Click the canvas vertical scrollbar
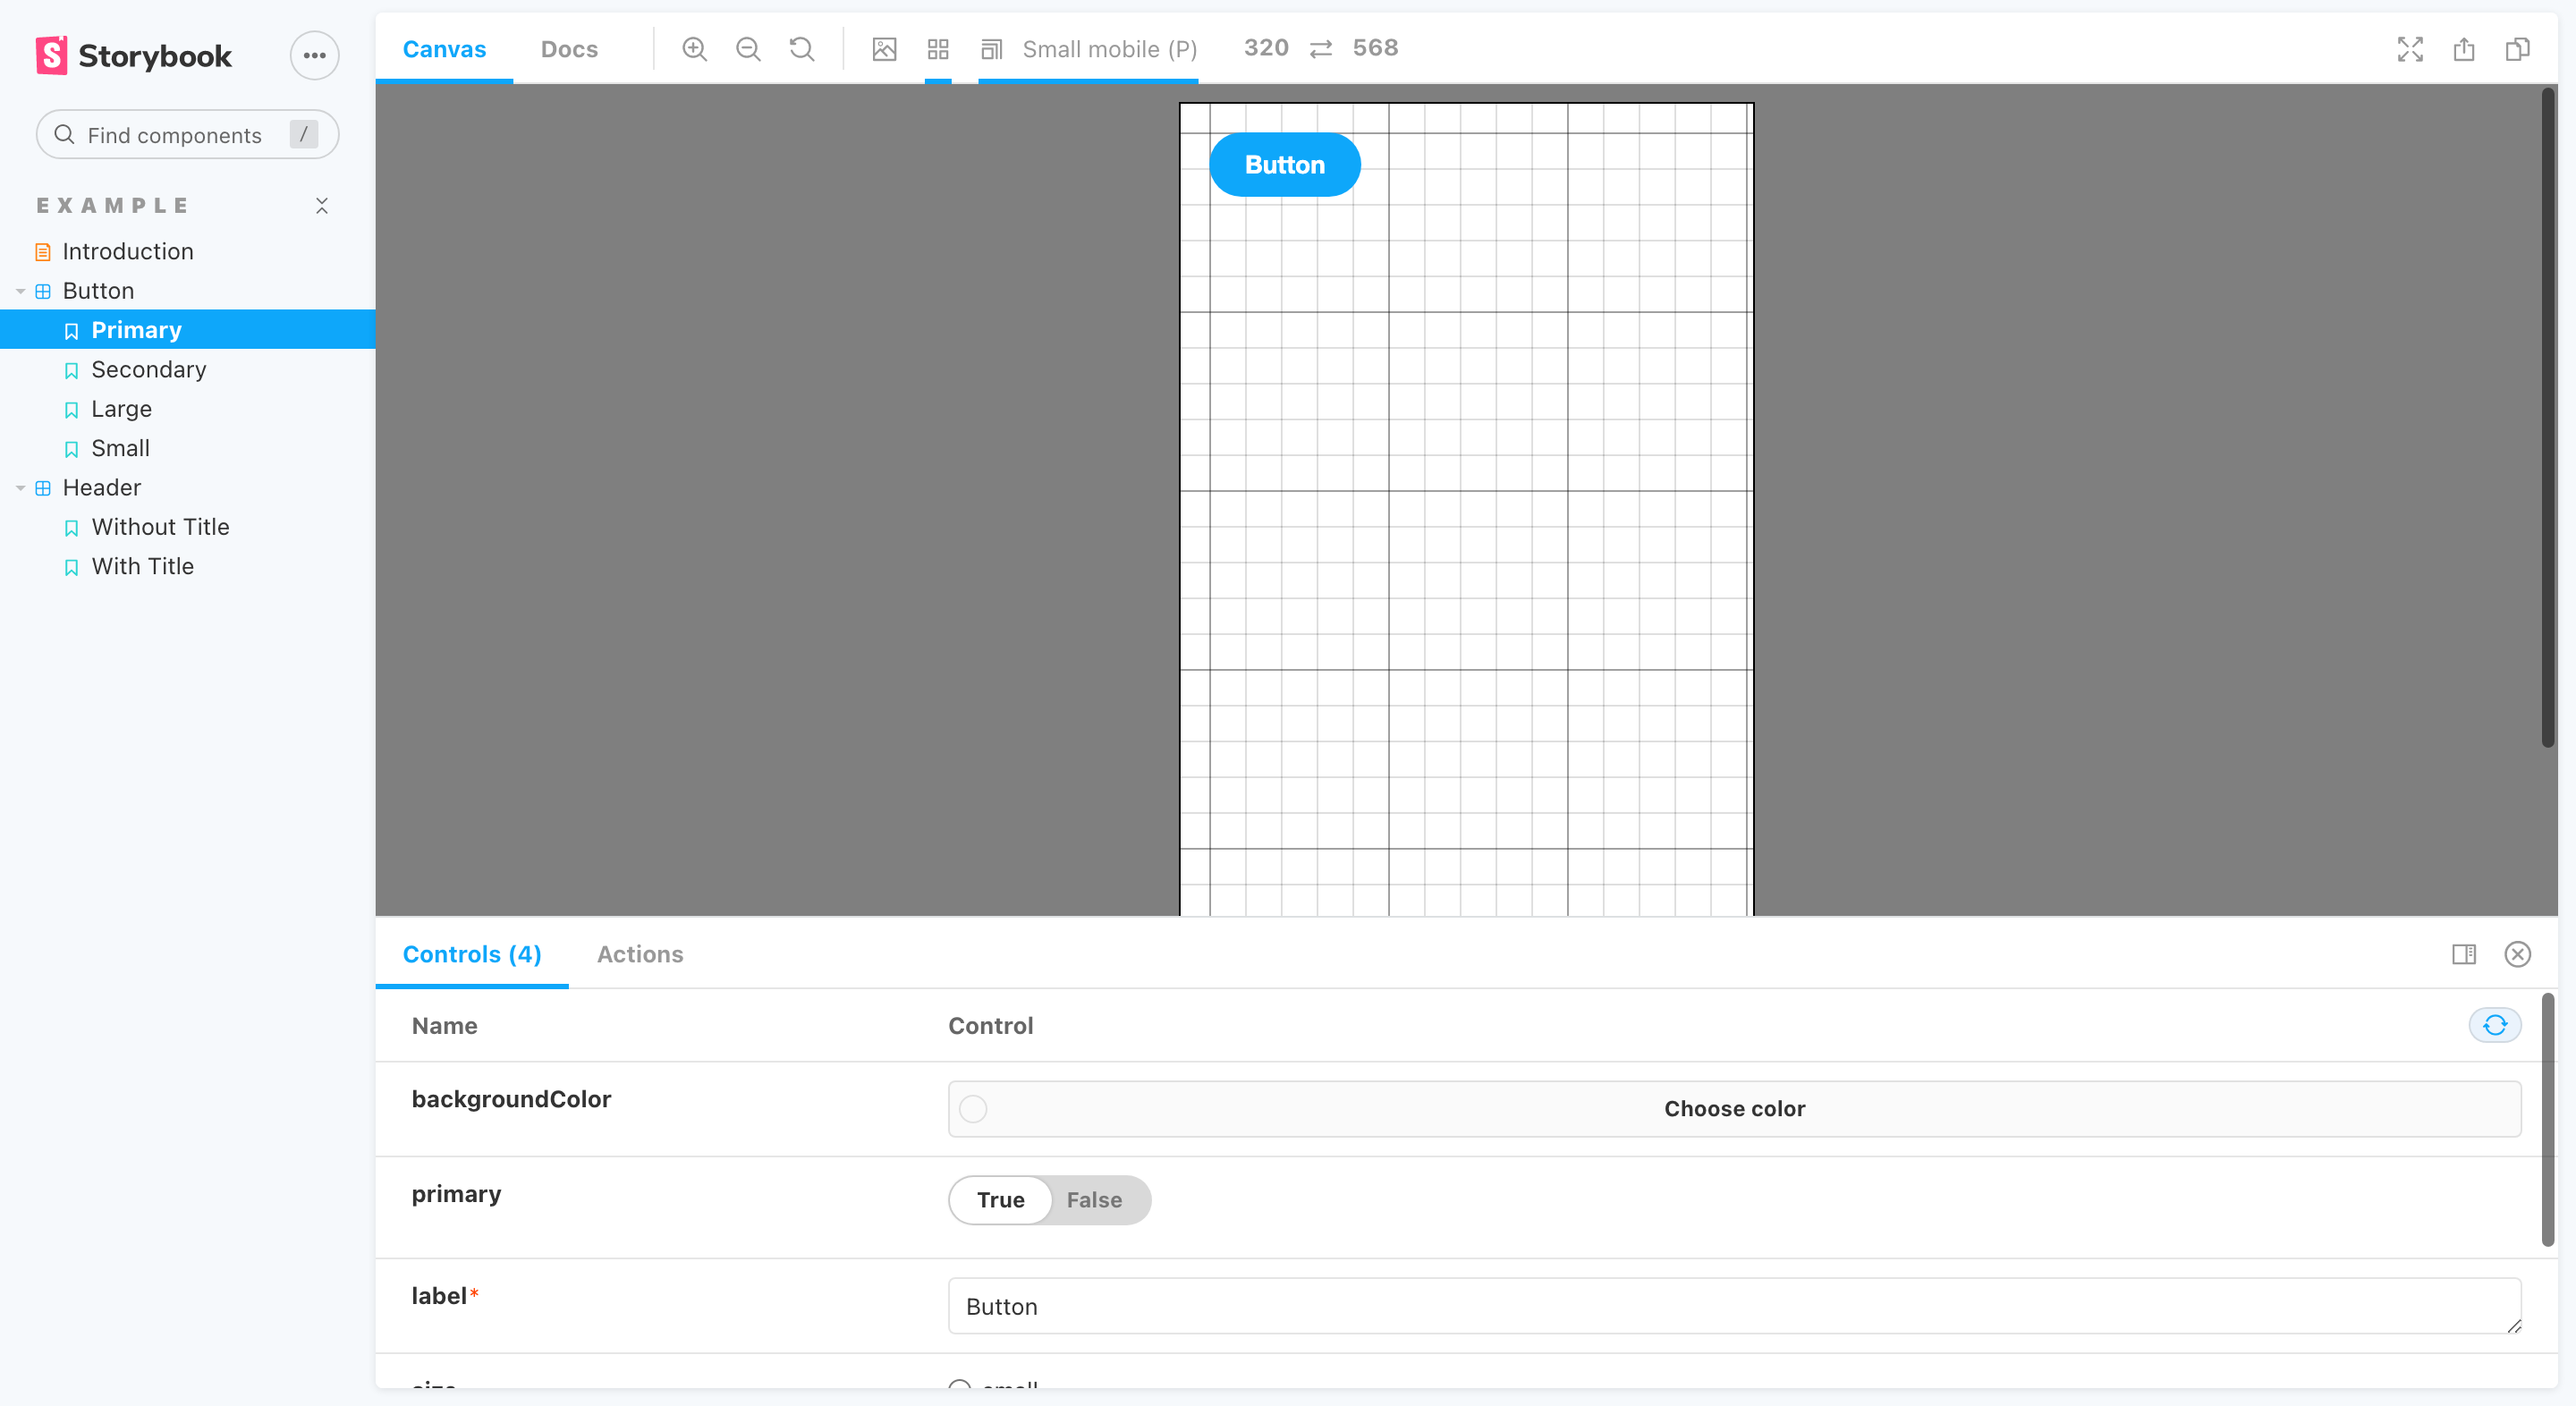The height and width of the screenshot is (1406, 2576). pos(2547,417)
